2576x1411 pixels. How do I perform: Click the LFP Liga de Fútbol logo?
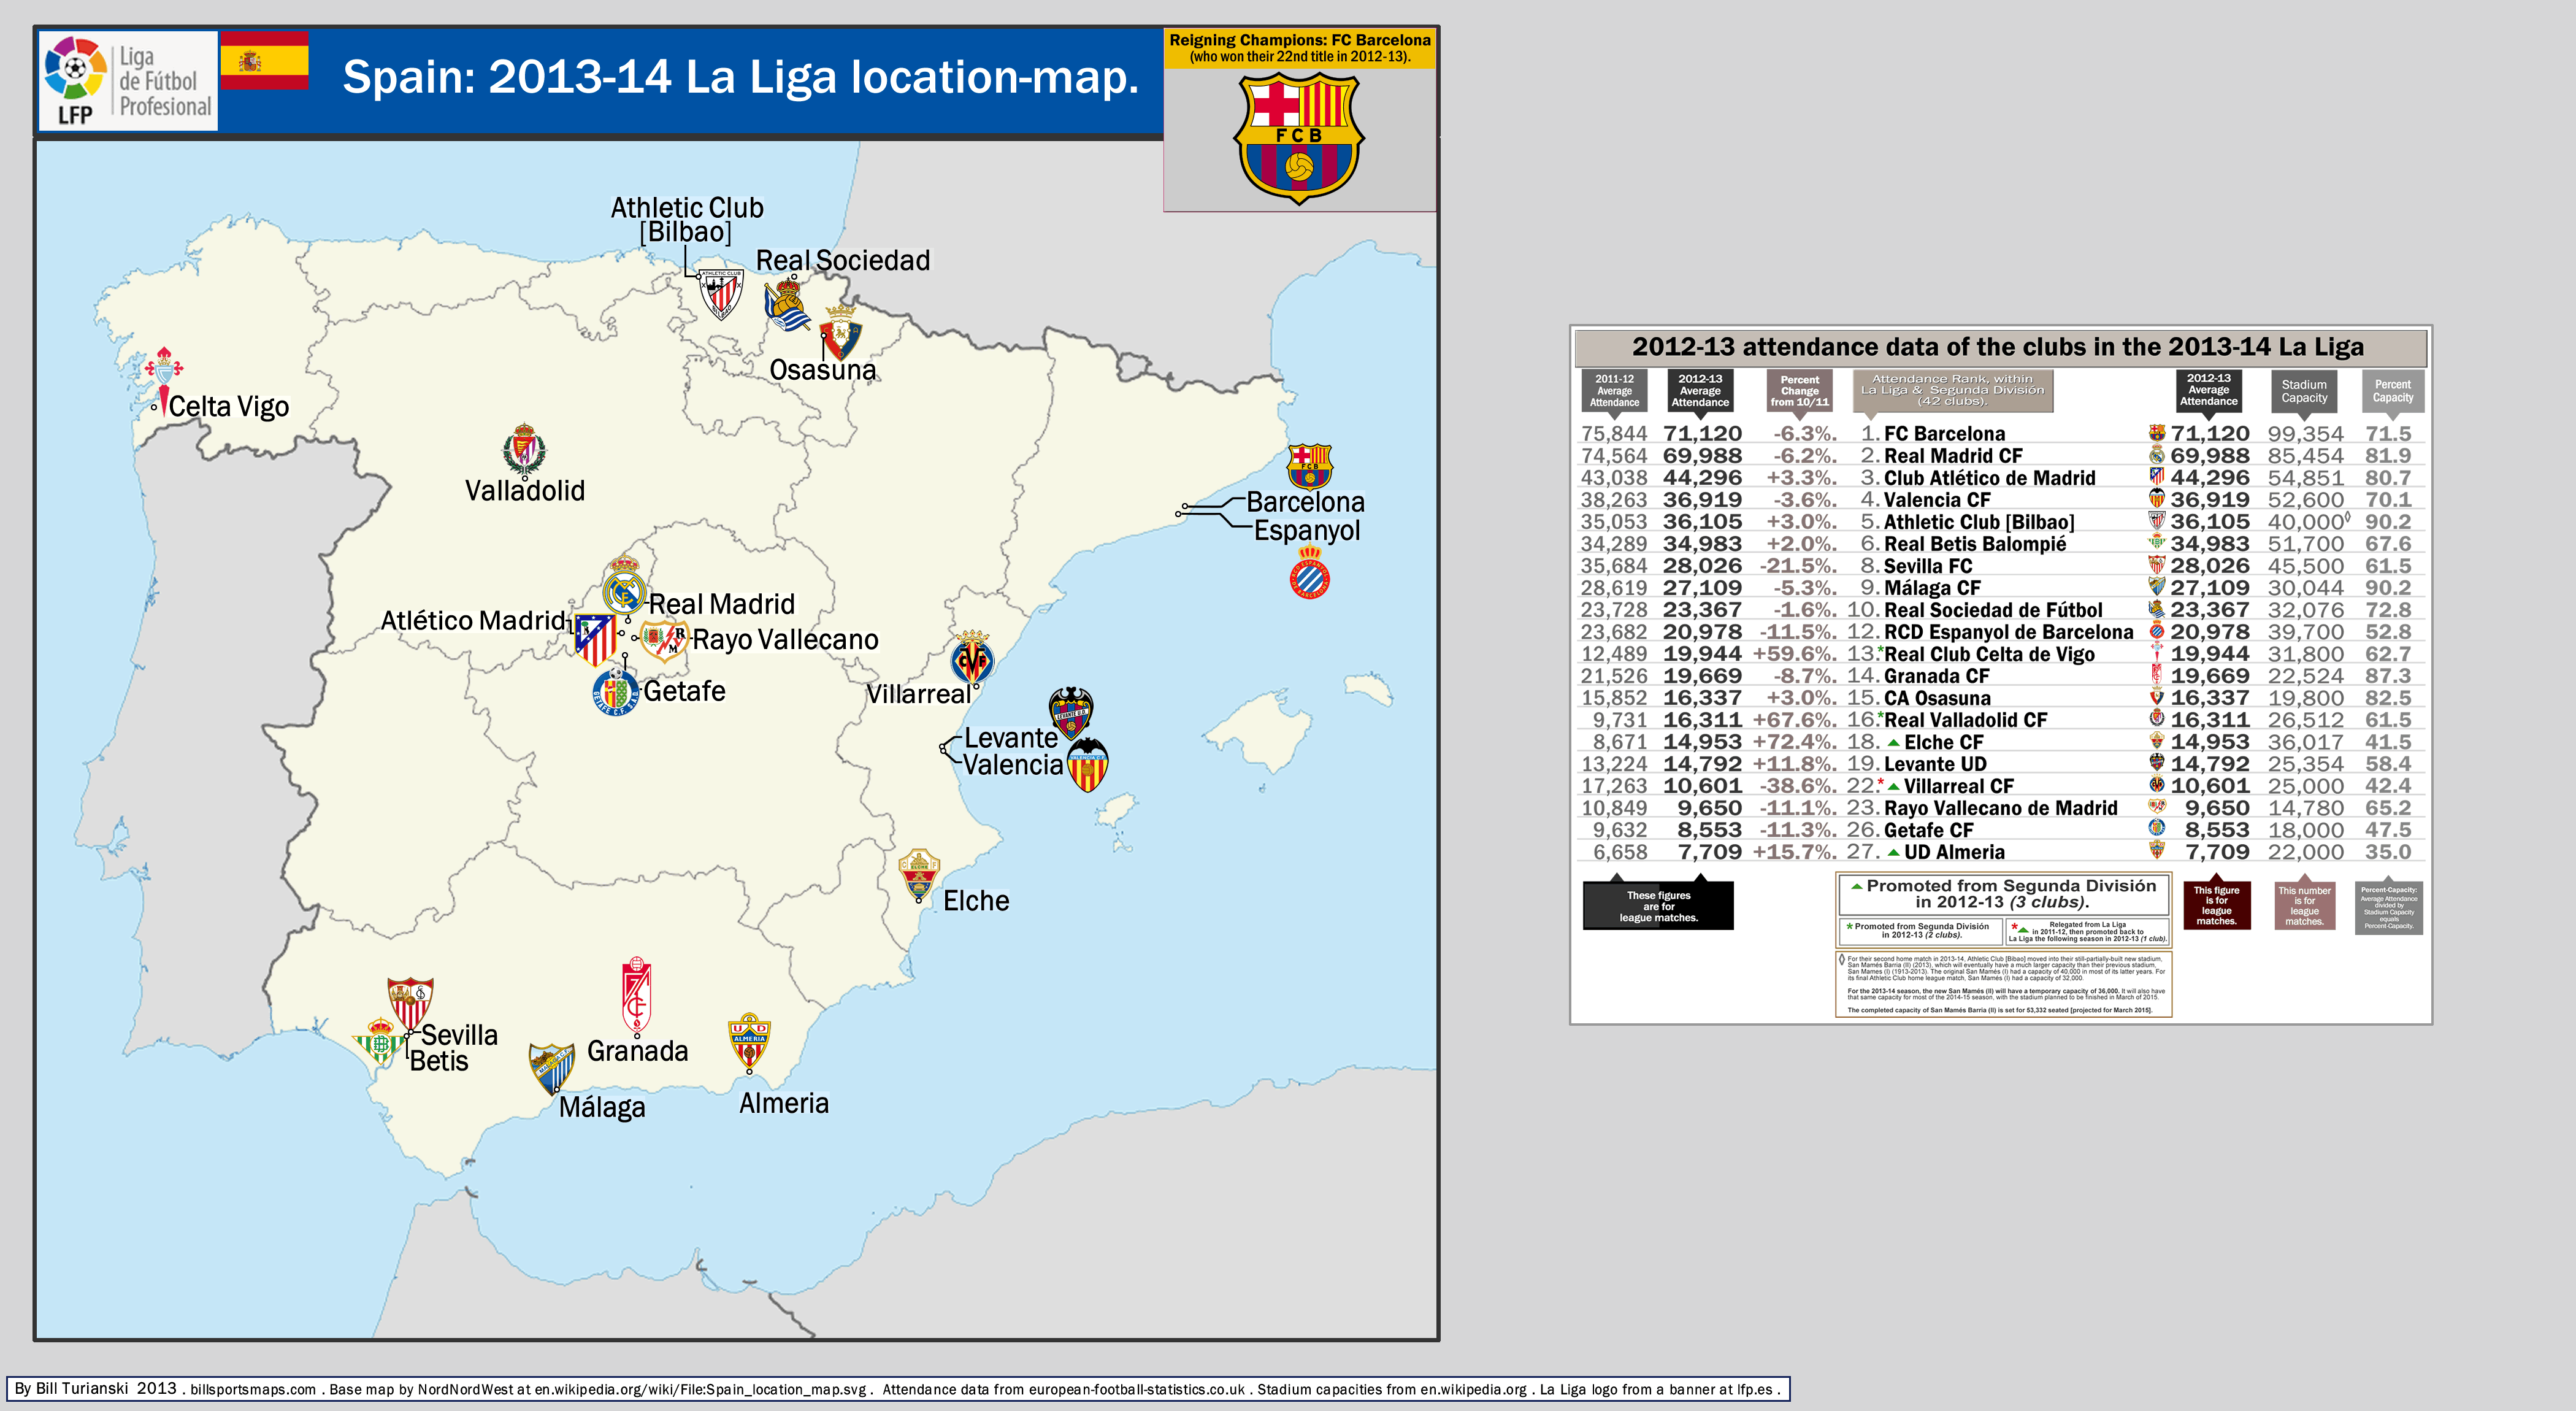(128, 82)
